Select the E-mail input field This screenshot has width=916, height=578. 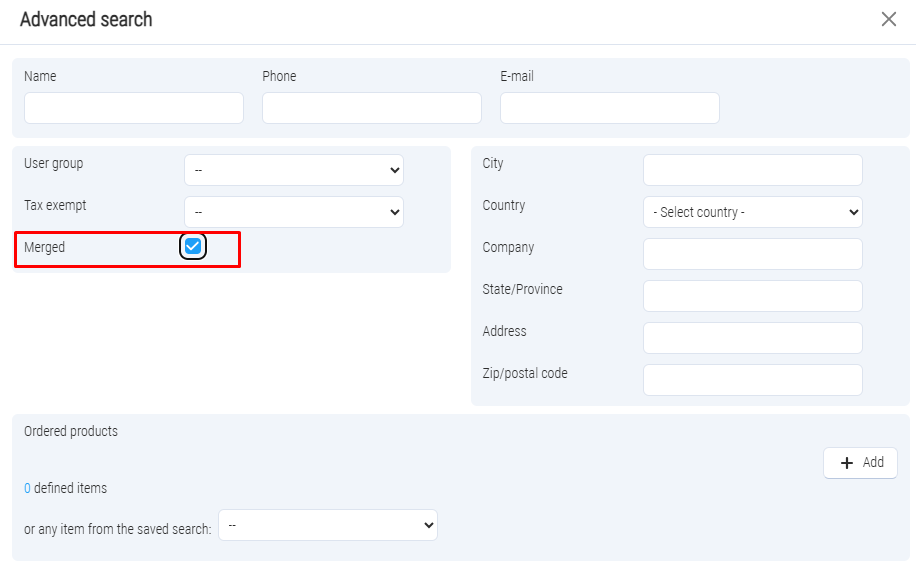[x=610, y=108]
